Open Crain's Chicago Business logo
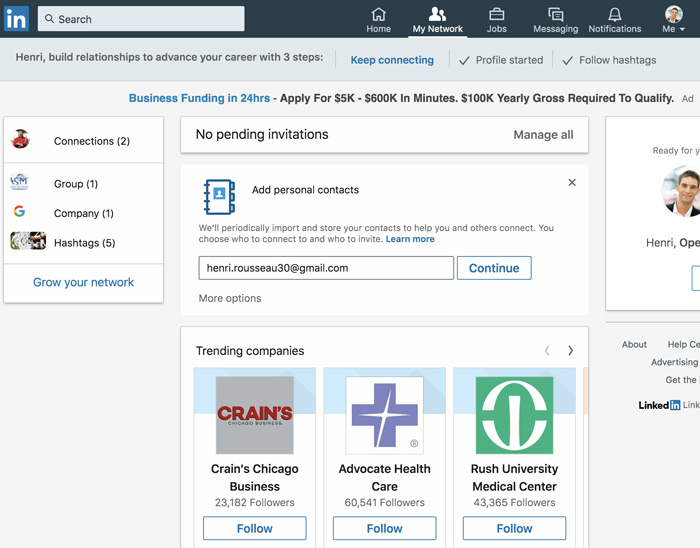700x548 pixels. click(x=255, y=415)
